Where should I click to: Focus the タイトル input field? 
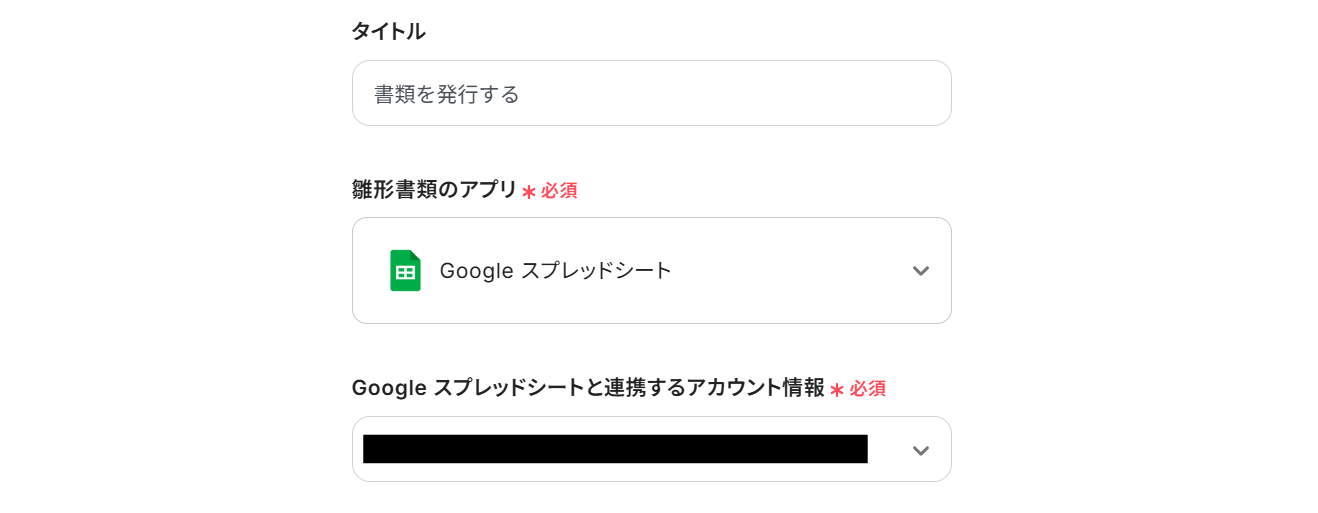651,94
